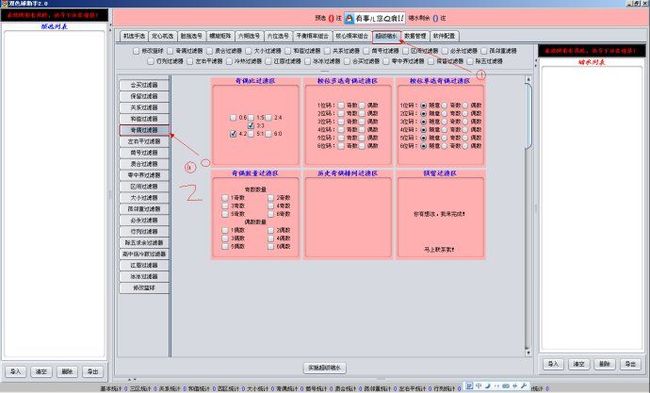The width and height of the screenshot is (650, 393).
Task: Select 偶数 radio for 6位码 single-select row
Action: coord(465,146)
